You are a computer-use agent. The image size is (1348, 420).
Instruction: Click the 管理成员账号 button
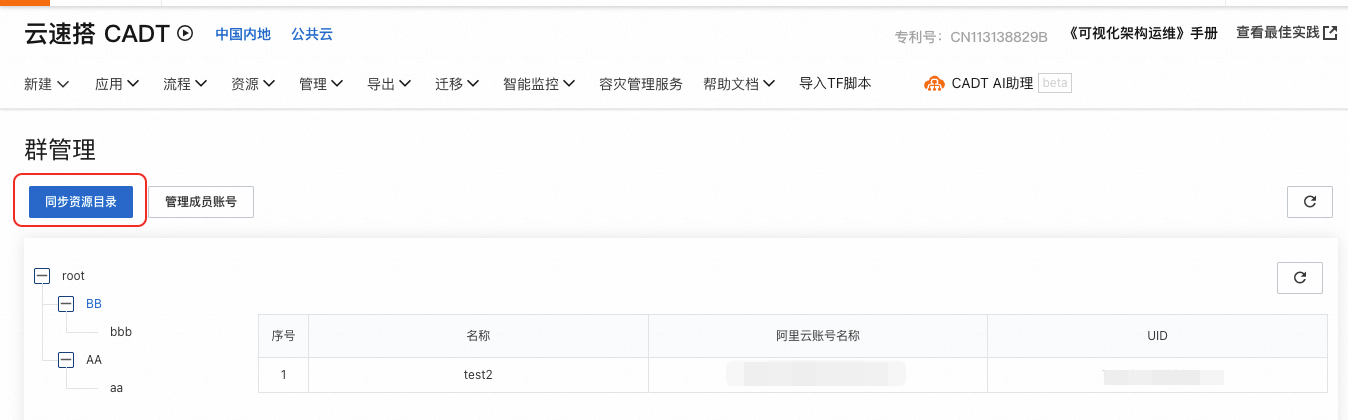[201, 201]
